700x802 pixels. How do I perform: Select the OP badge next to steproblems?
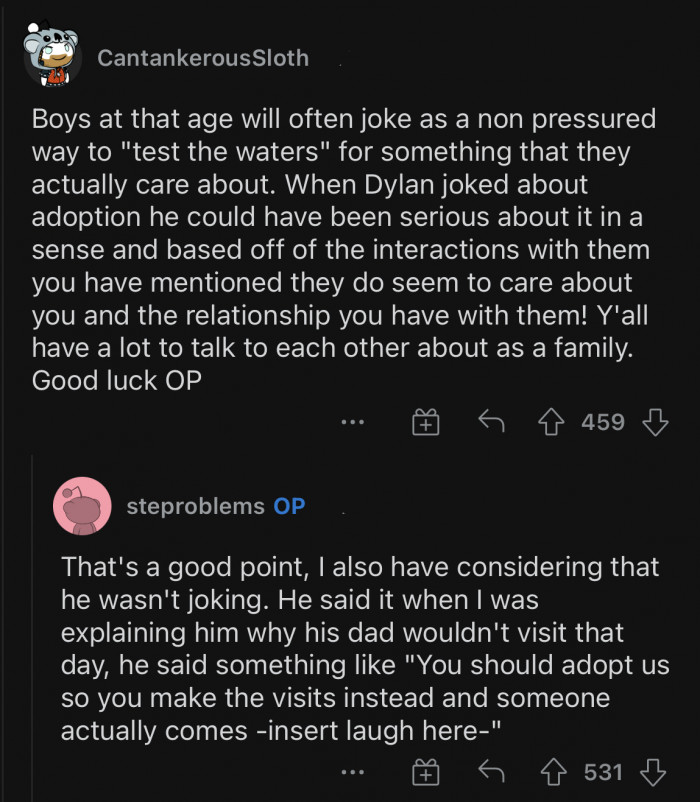(288, 506)
